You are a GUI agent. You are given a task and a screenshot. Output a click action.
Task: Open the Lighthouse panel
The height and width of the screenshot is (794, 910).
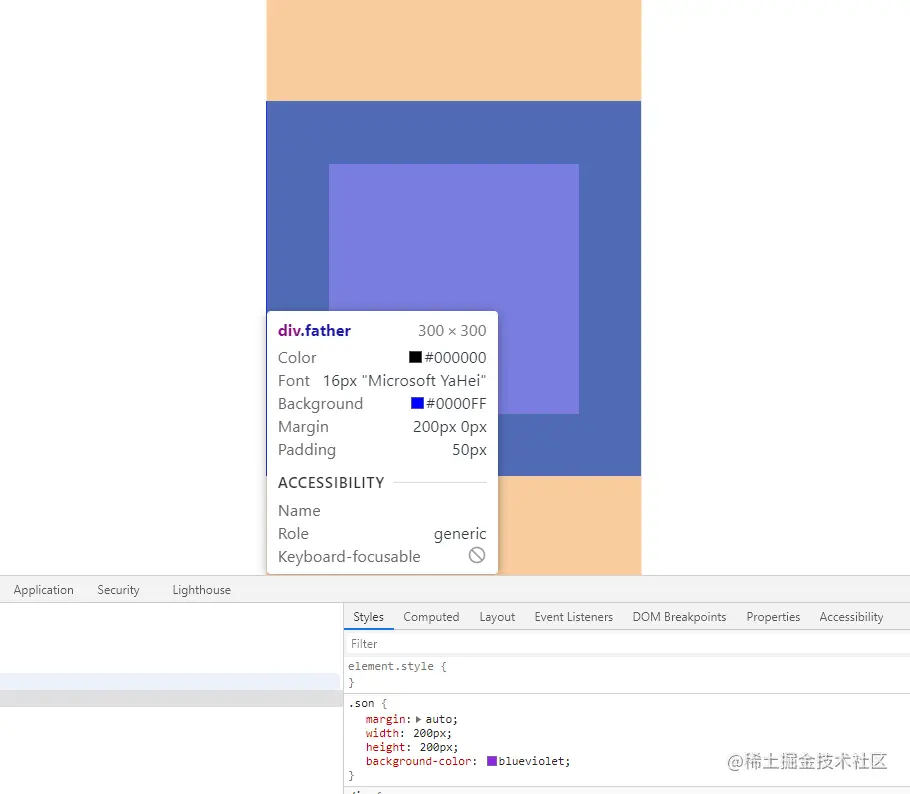pos(200,590)
